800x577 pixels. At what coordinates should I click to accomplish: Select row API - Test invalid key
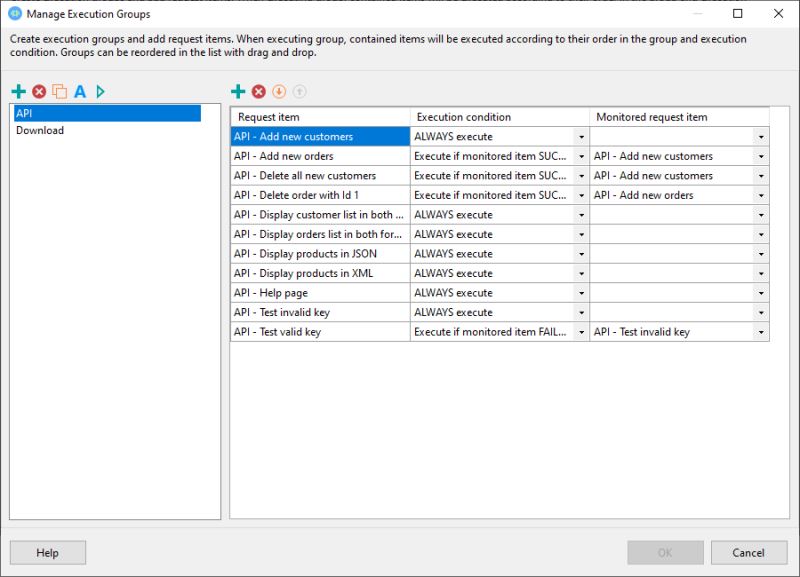coord(320,313)
